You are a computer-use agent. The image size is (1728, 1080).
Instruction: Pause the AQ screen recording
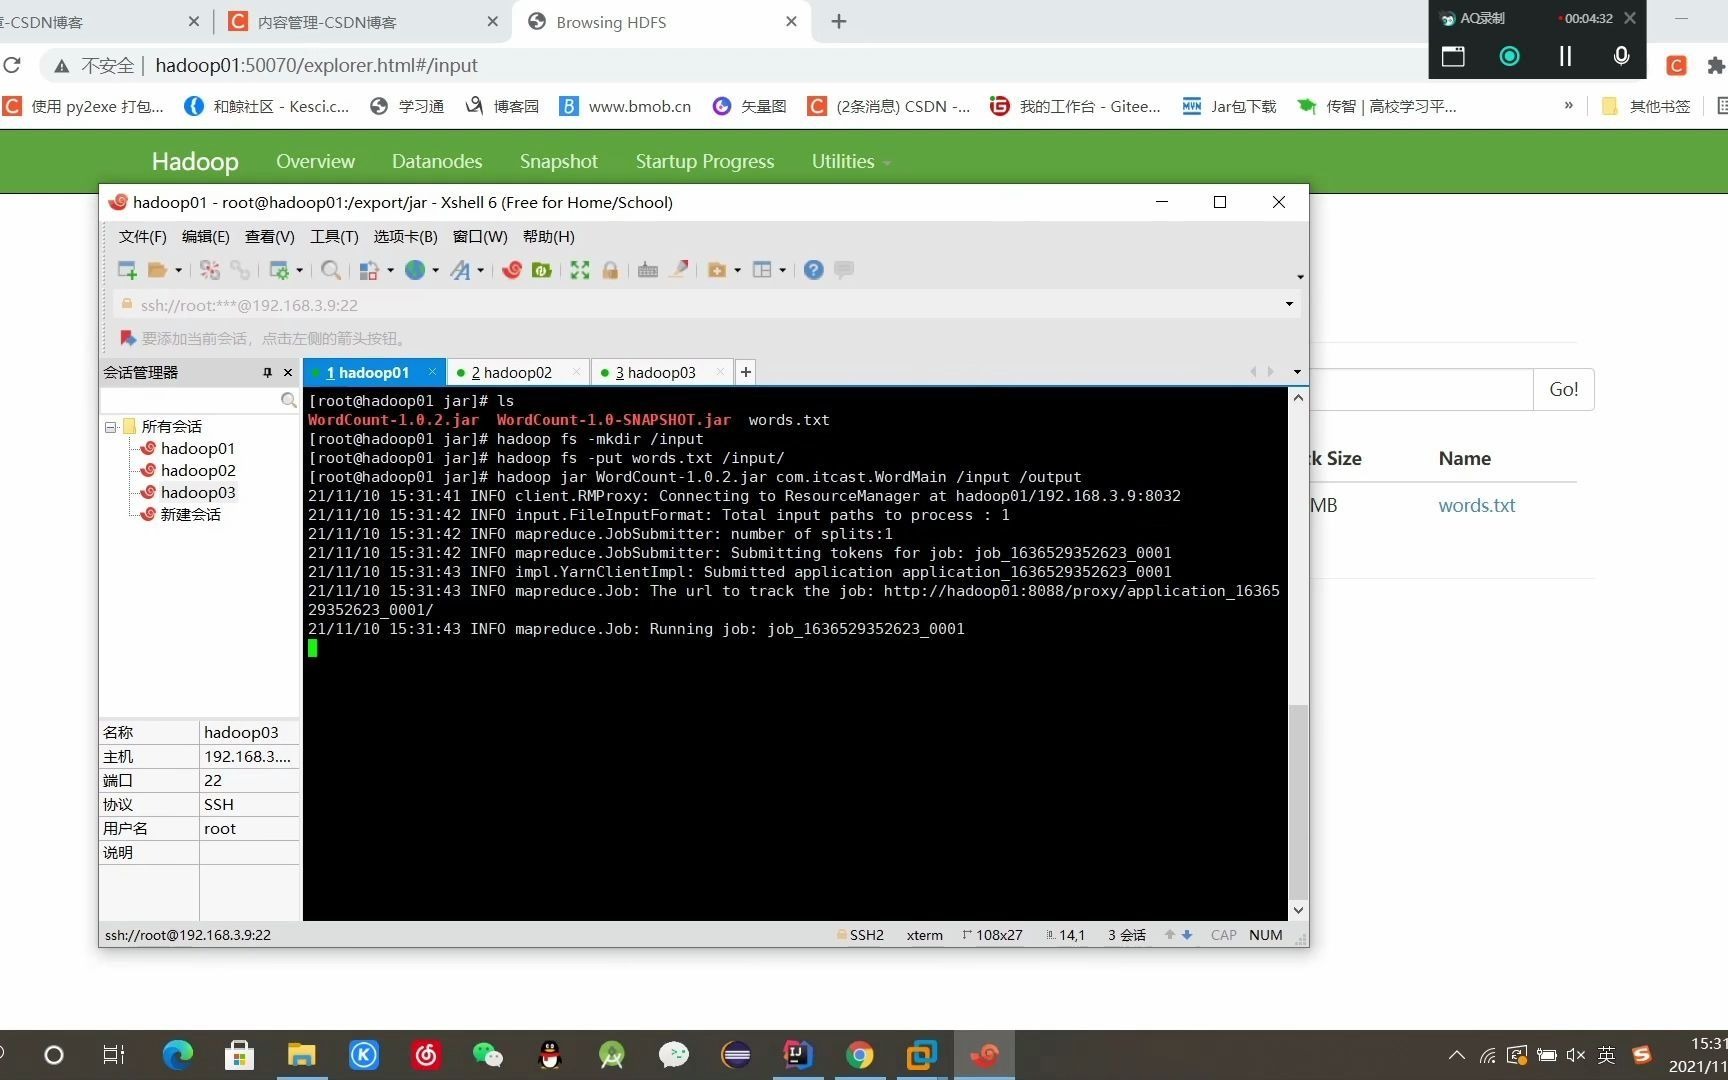[1566, 56]
